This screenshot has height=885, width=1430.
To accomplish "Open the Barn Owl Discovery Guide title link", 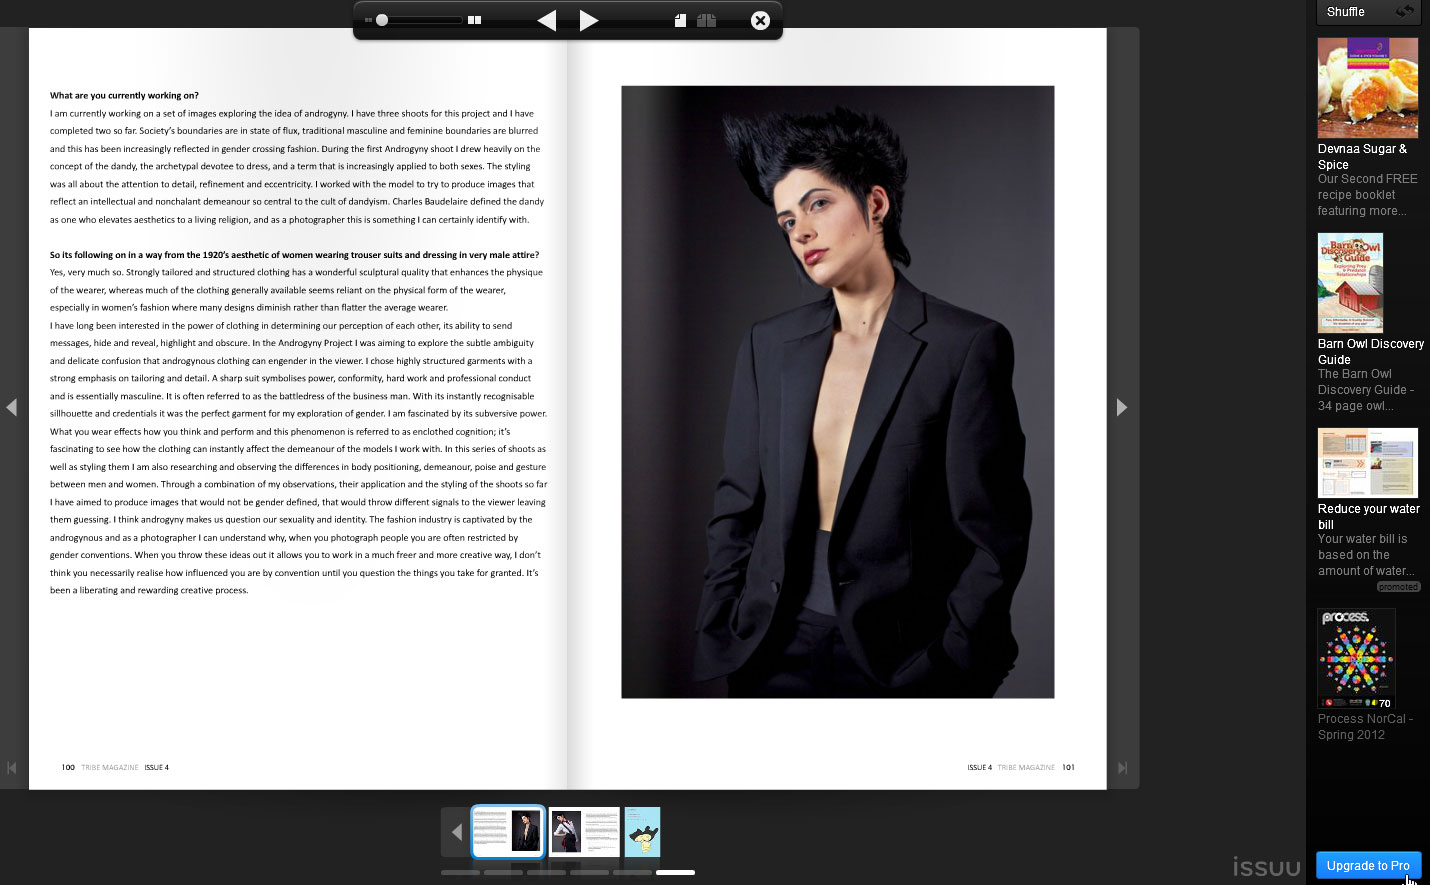I will 1370,352.
